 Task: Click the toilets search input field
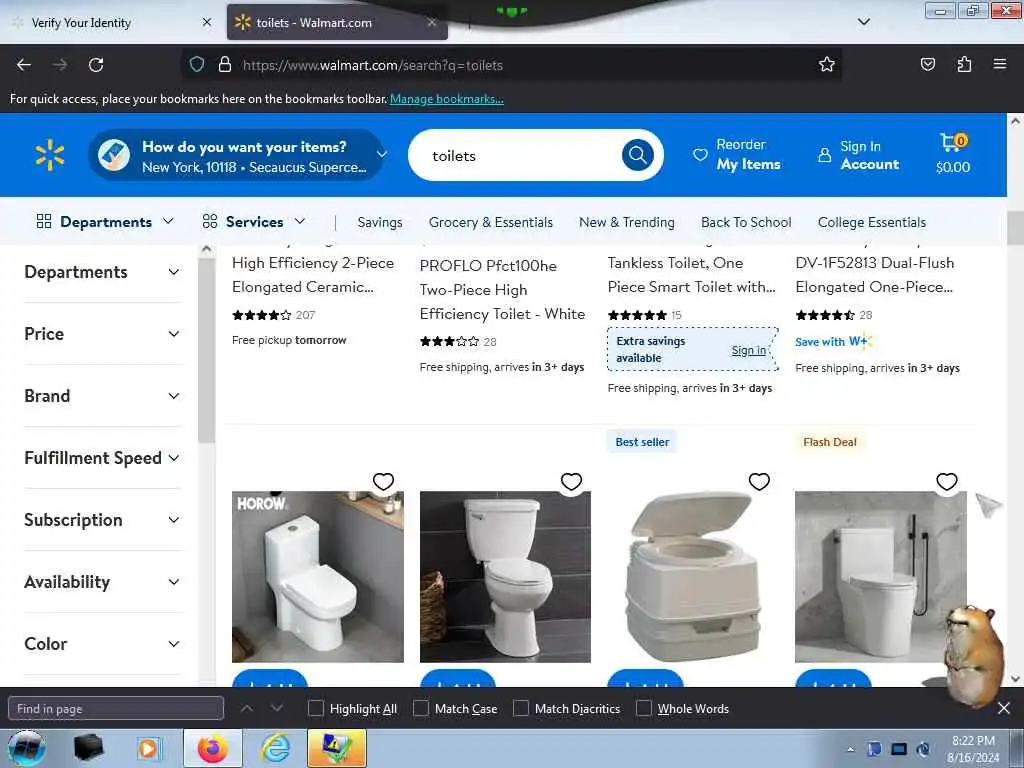click(x=522, y=155)
